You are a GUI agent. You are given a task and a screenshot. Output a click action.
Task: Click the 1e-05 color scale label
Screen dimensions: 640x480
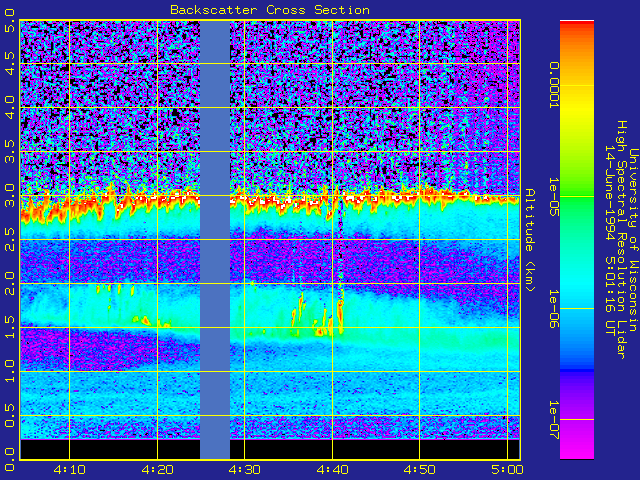(x=554, y=197)
